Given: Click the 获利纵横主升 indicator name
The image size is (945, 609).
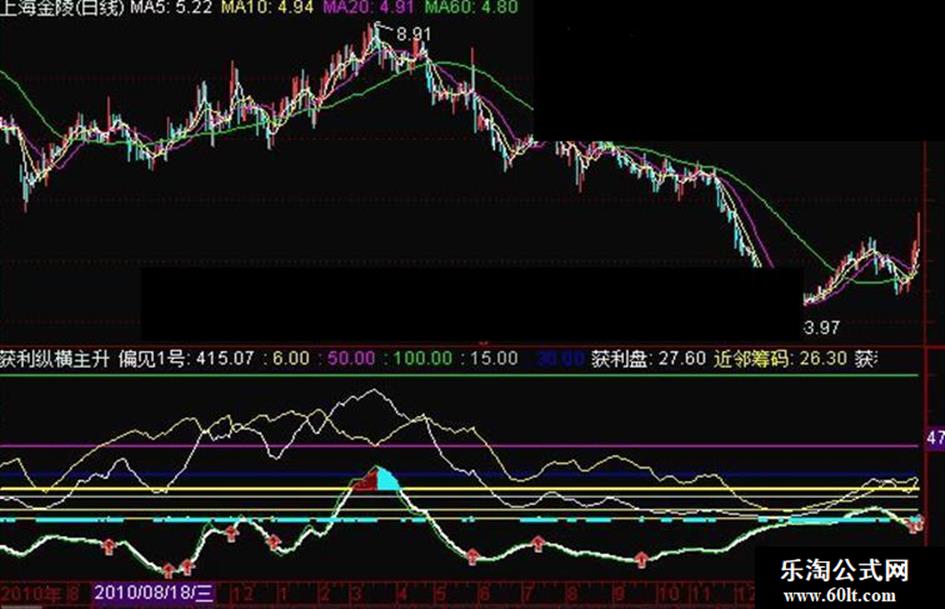Looking at the screenshot, I should coord(55,359).
